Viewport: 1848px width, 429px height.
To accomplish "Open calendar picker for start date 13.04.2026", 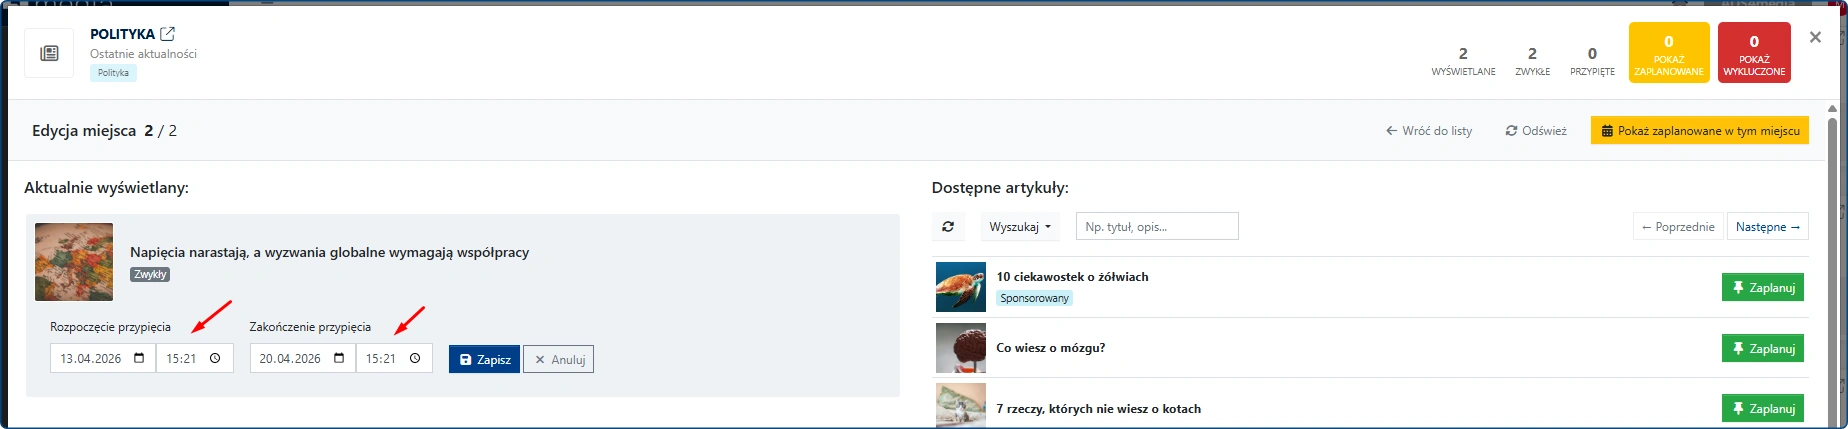I will coord(139,358).
